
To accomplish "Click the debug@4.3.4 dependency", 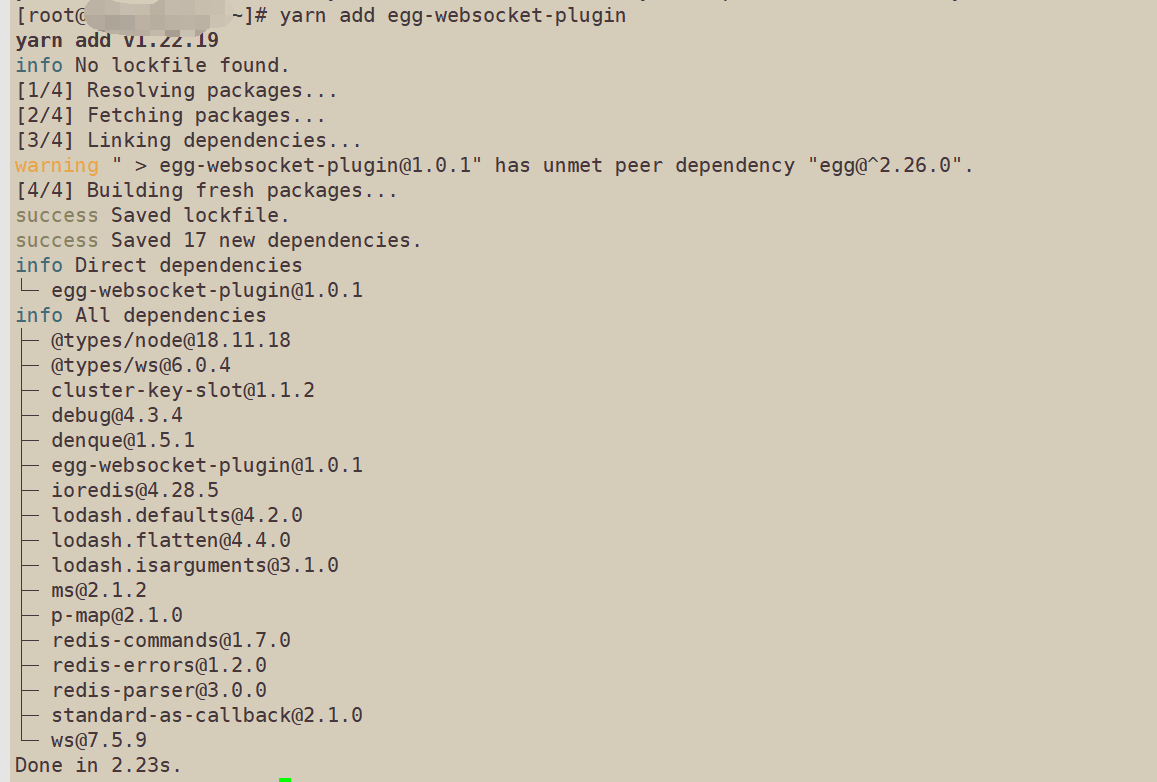I will click(117, 415).
